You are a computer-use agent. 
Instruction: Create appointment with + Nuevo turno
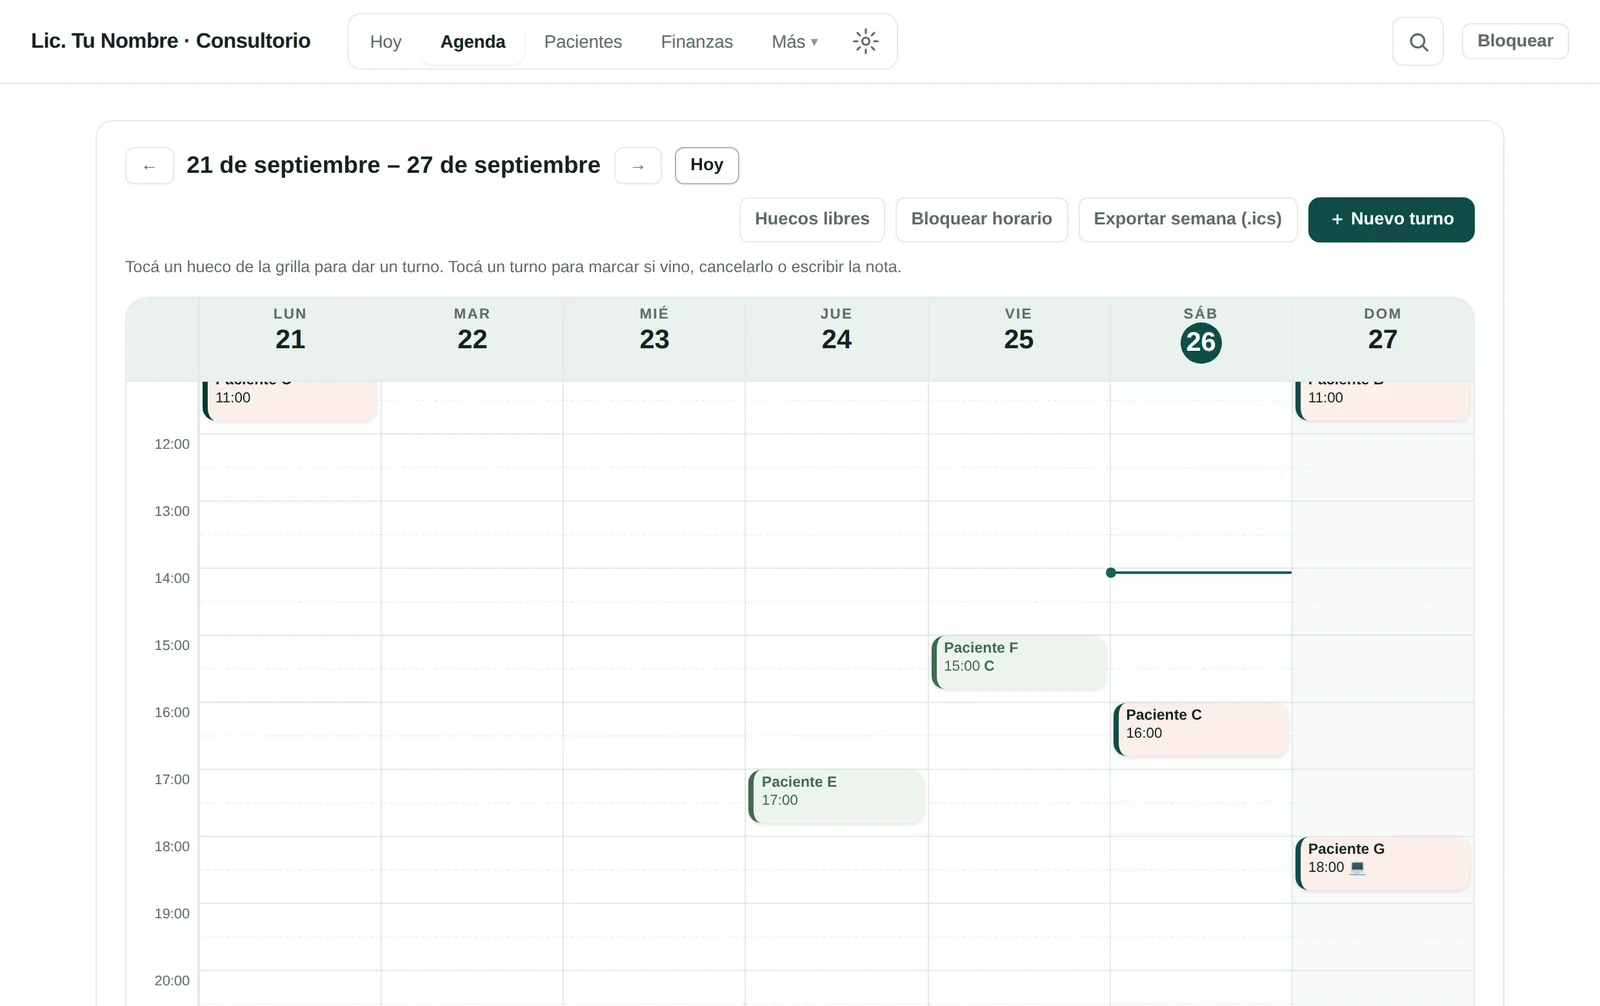pyautogui.click(x=1391, y=219)
